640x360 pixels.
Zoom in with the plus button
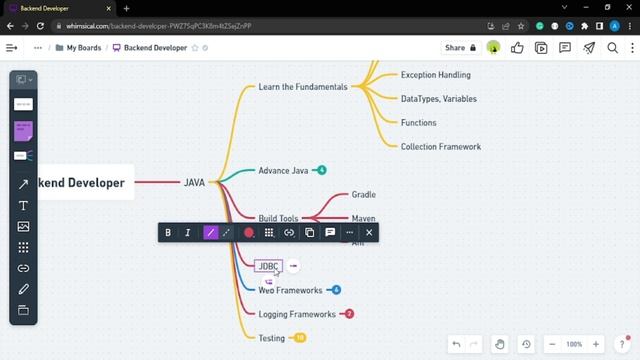click(596, 344)
